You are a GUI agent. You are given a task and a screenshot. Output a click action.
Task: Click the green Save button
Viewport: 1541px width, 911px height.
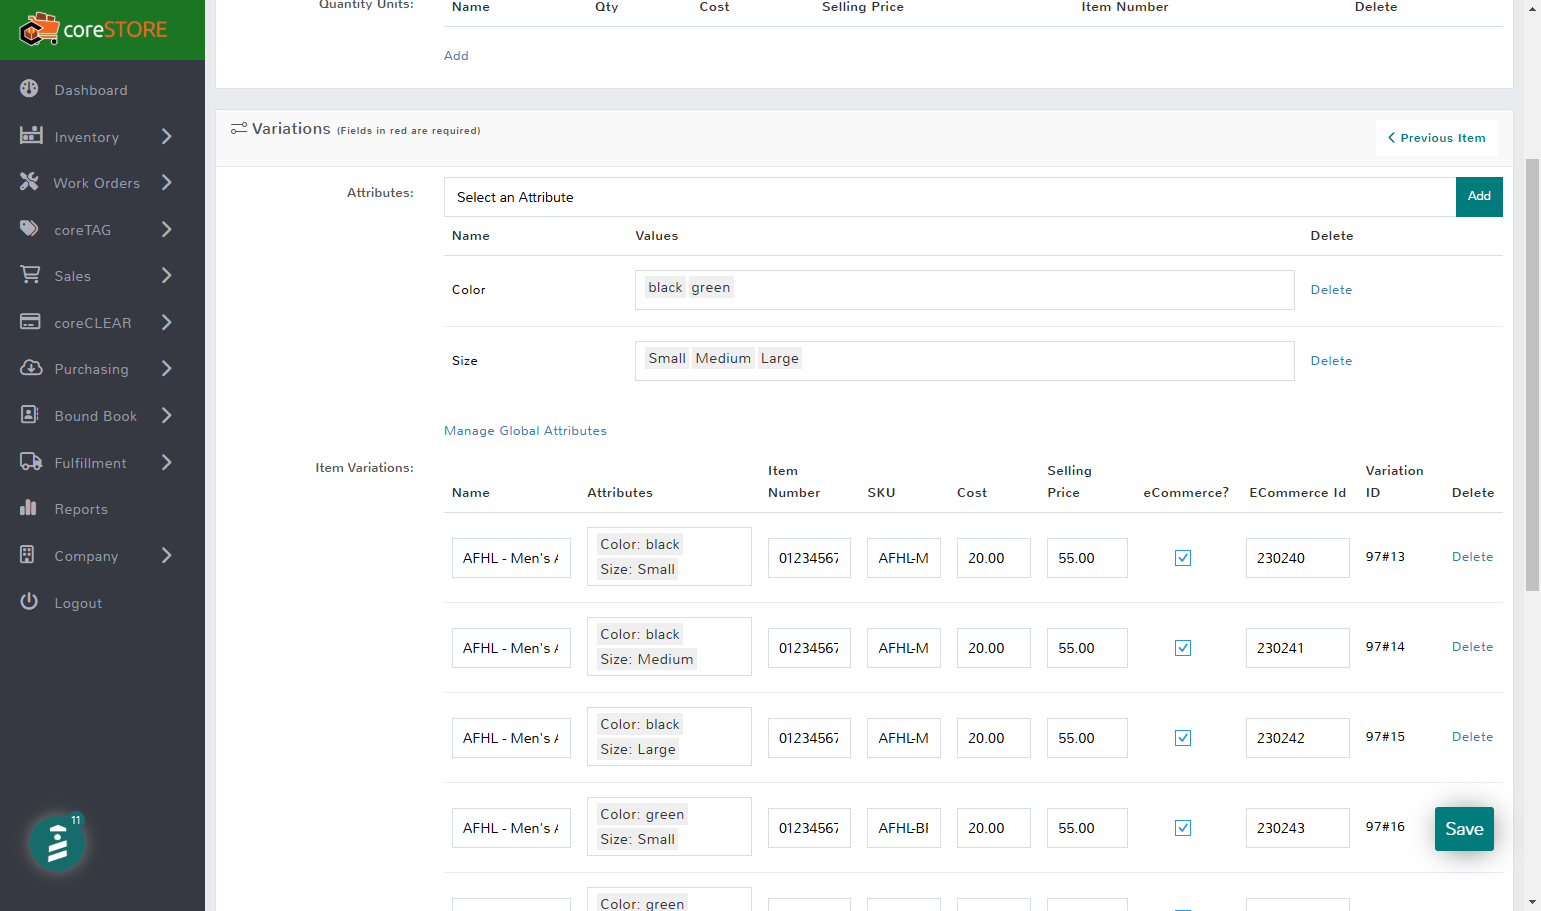pos(1464,829)
